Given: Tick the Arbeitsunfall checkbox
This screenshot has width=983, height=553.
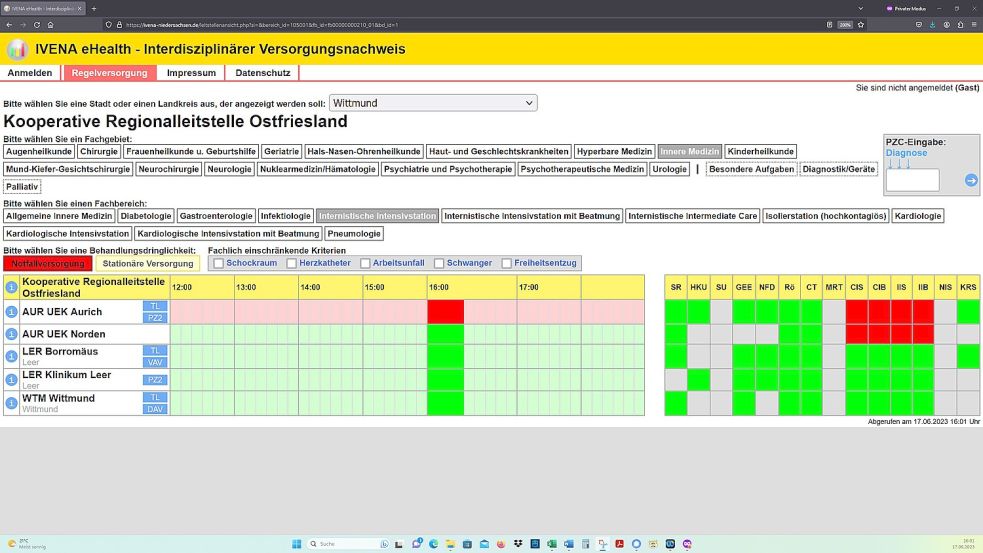Looking at the screenshot, I should pyautogui.click(x=365, y=263).
